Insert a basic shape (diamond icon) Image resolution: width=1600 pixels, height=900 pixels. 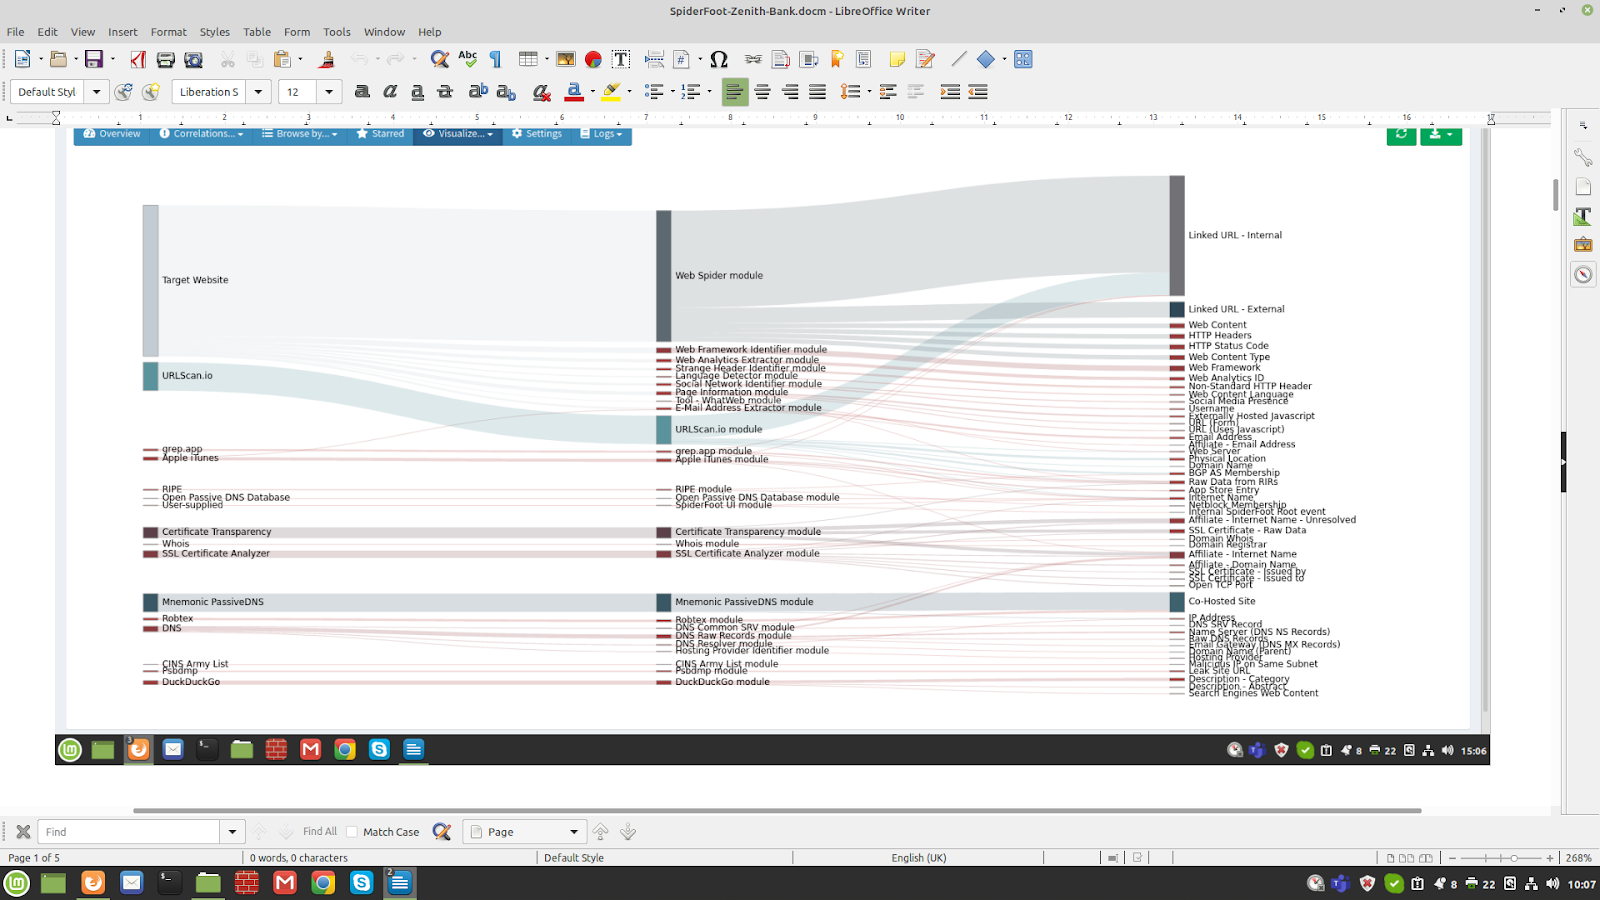tap(986, 59)
